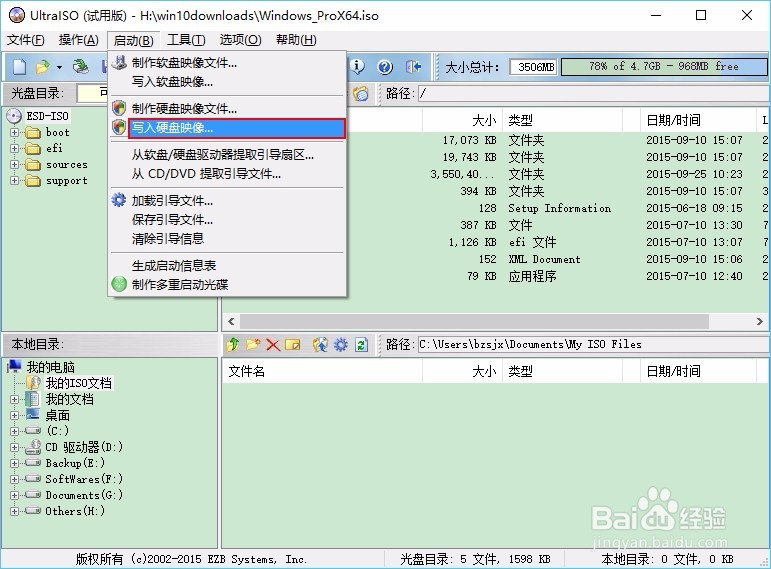
Task: Click the local New folder icon
Action: pos(253,345)
